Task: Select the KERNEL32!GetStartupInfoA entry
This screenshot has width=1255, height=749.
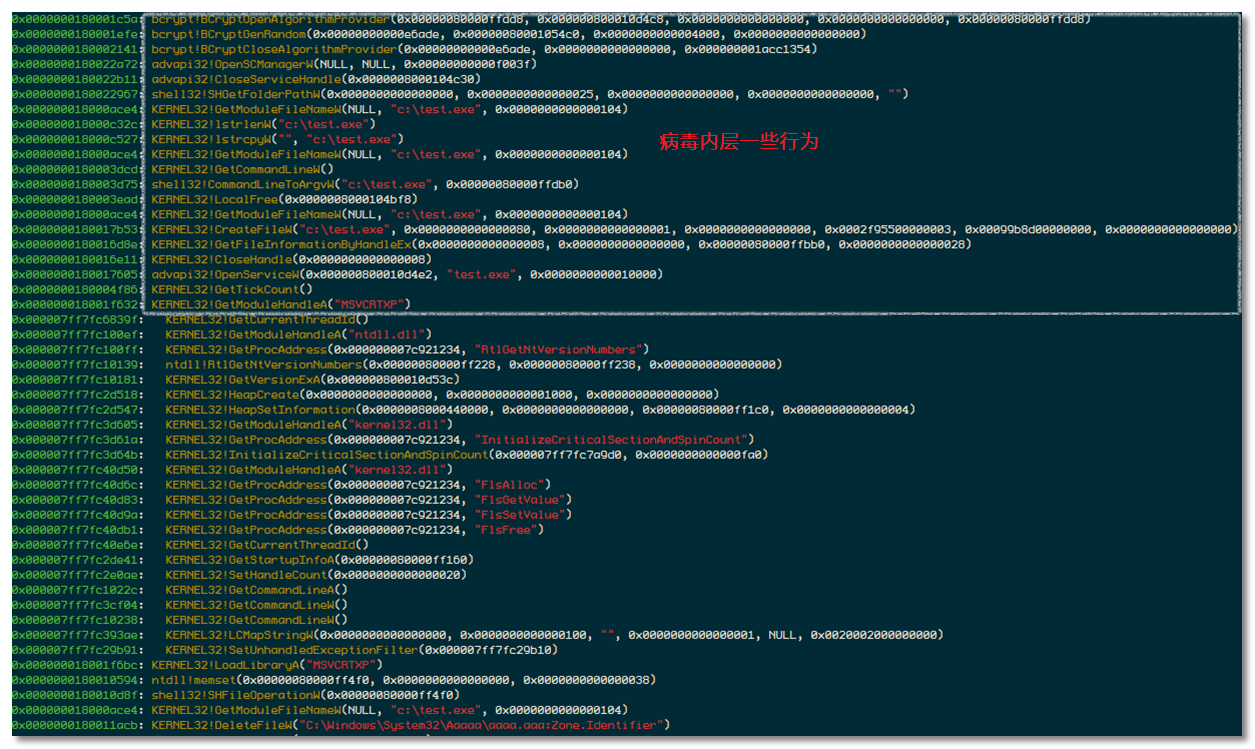Action: (320, 560)
